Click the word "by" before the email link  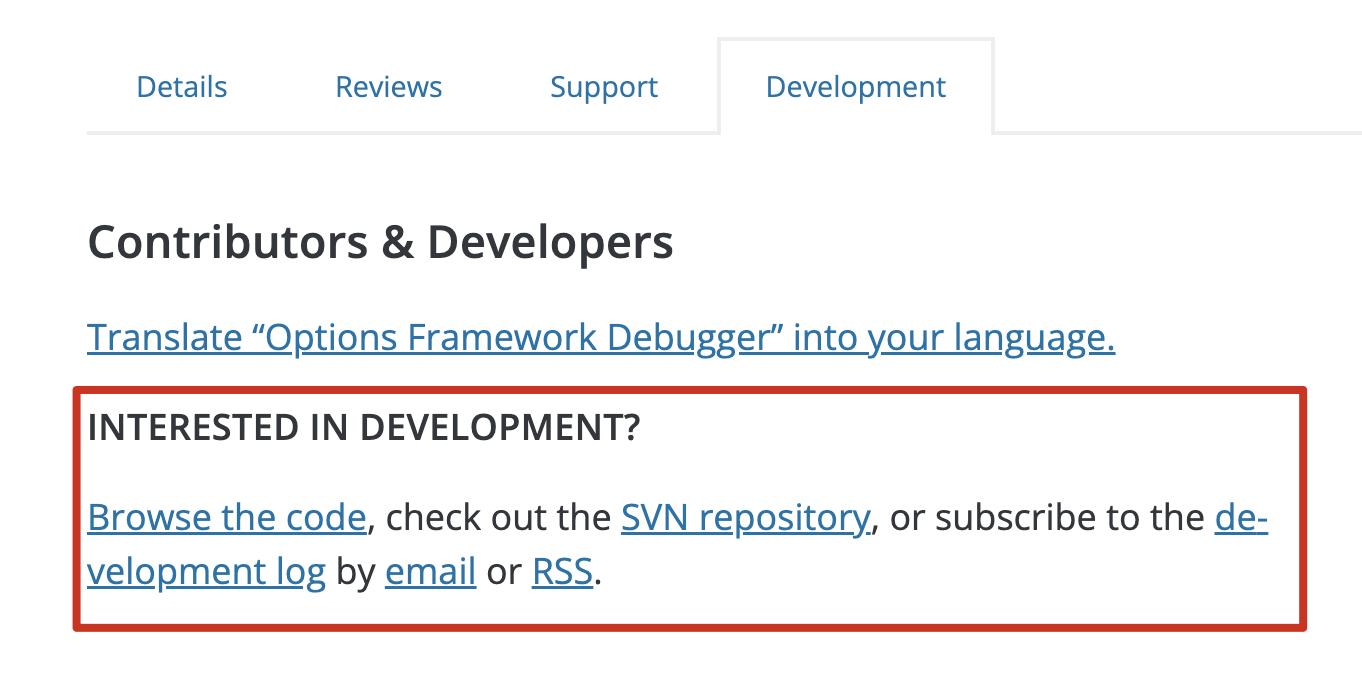pos(355,572)
